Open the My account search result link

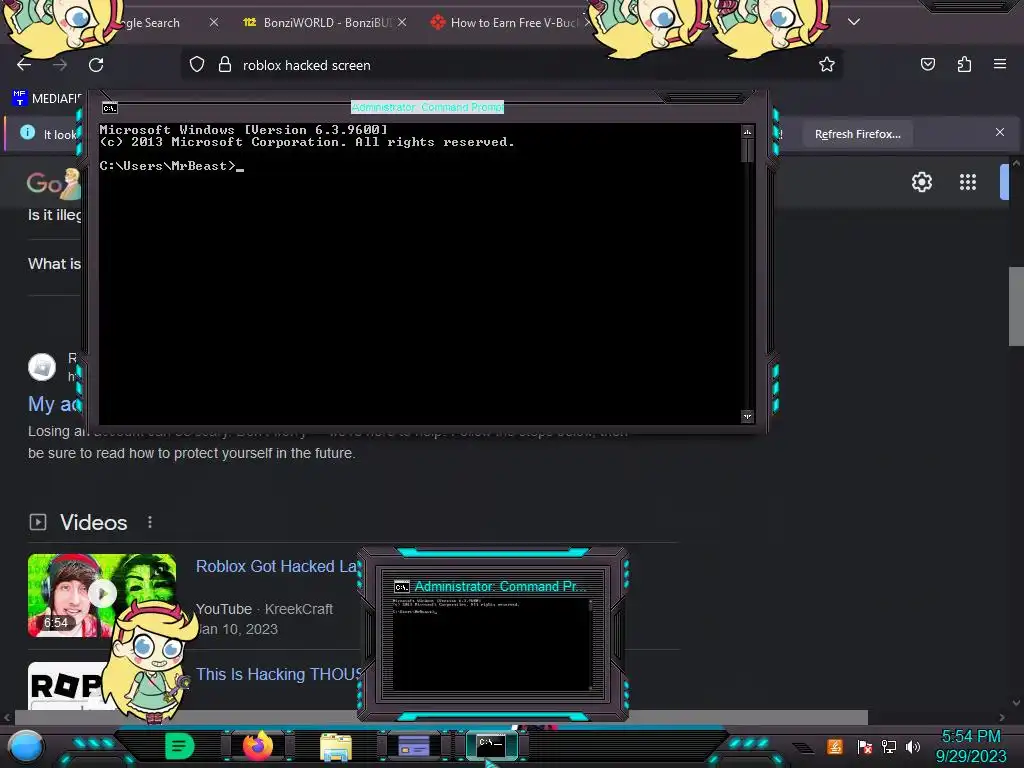55,404
